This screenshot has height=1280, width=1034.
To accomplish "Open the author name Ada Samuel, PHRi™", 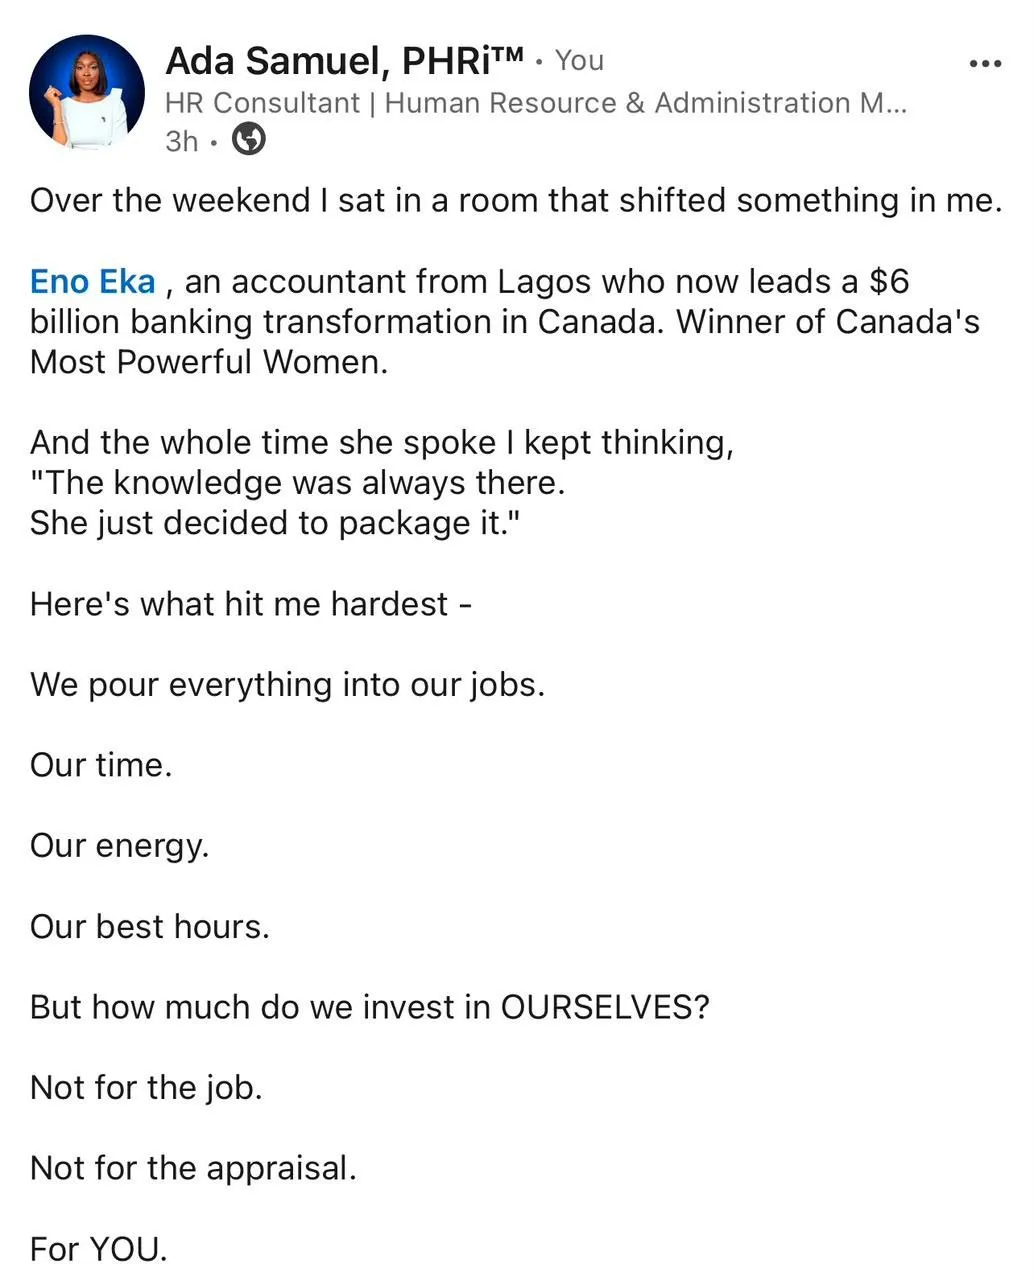I will pyautogui.click(x=345, y=61).
